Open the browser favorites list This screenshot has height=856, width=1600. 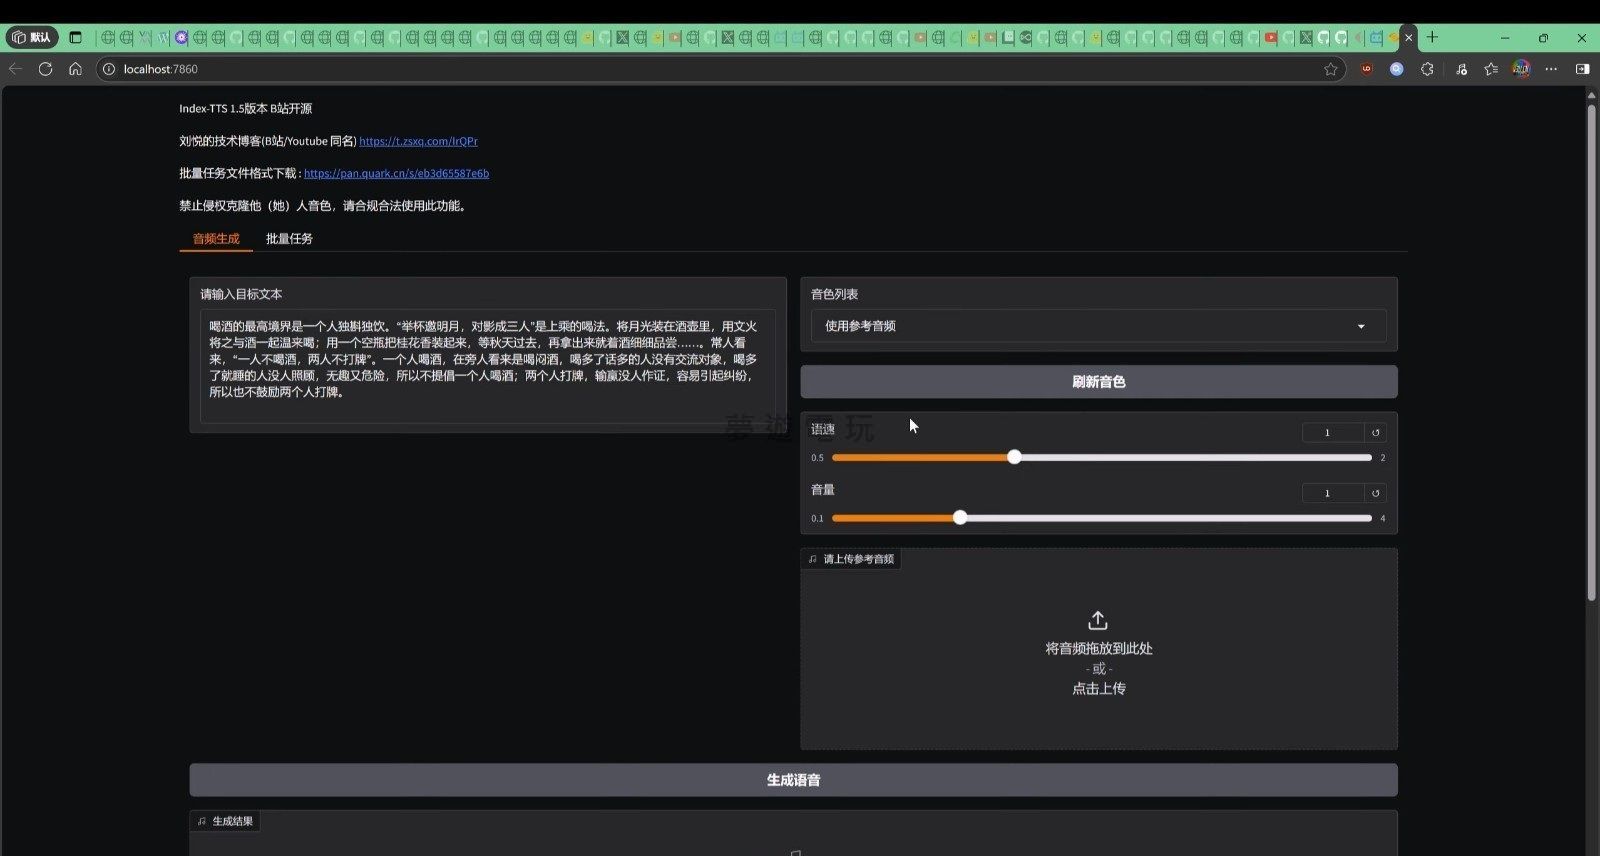coord(1491,69)
